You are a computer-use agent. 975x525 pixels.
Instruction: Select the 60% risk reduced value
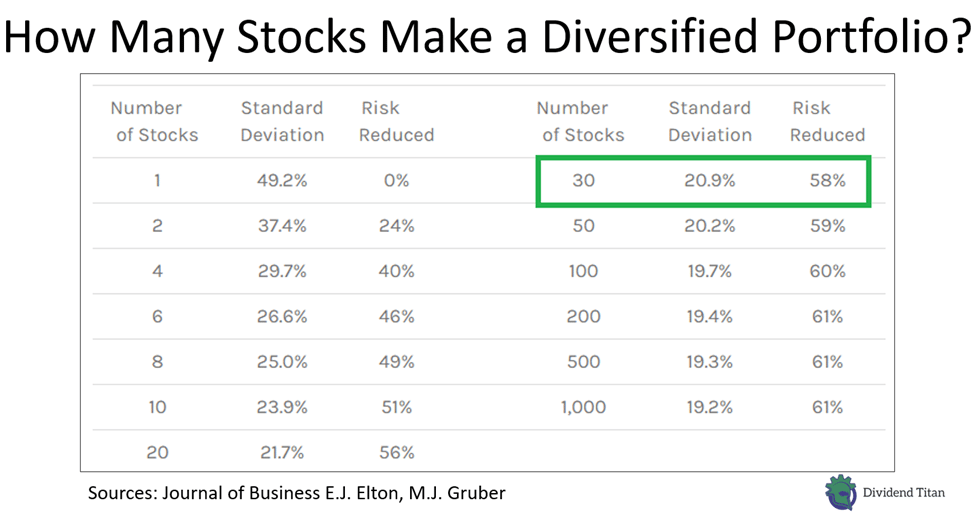click(828, 271)
